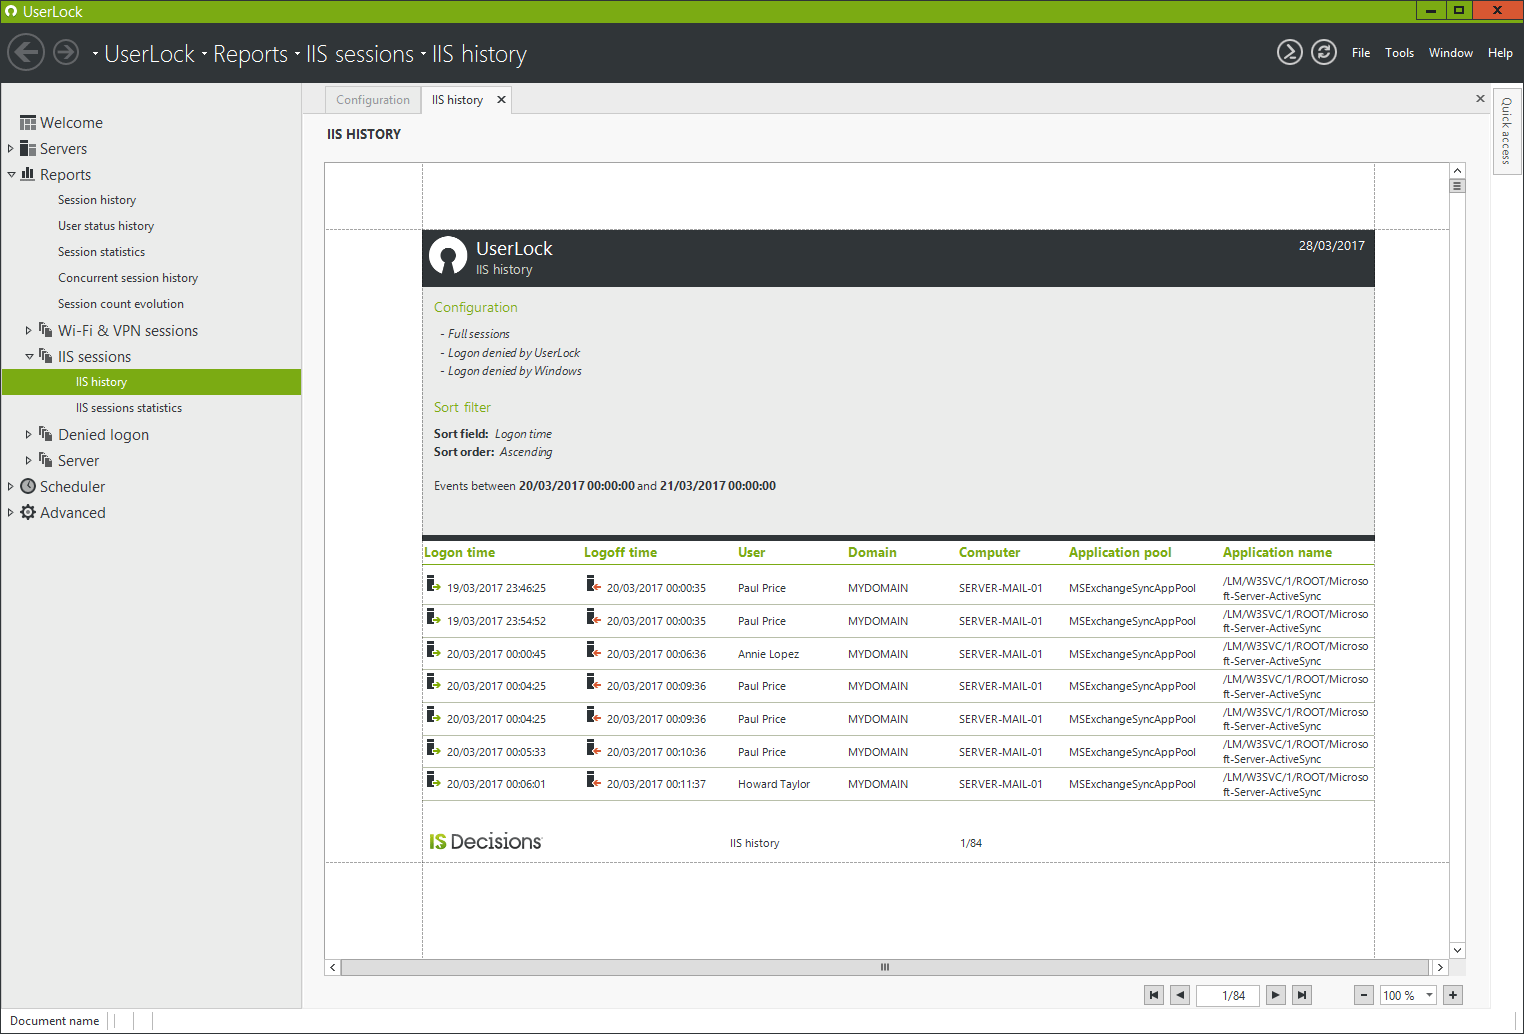Open Concurrent session history report
1524x1034 pixels.
pyautogui.click(x=128, y=278)
